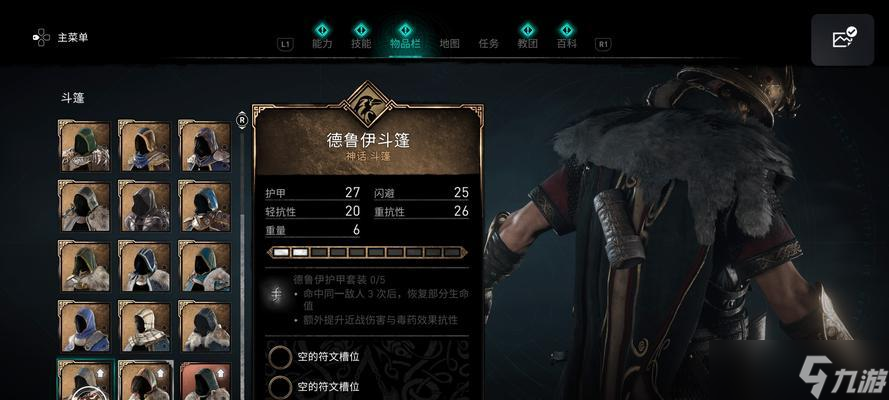Select the green-hooded cloak in first row
Image resolution: width=889 pixels, height=400 pixels.
pyautogui.click(x=84, y=146)
